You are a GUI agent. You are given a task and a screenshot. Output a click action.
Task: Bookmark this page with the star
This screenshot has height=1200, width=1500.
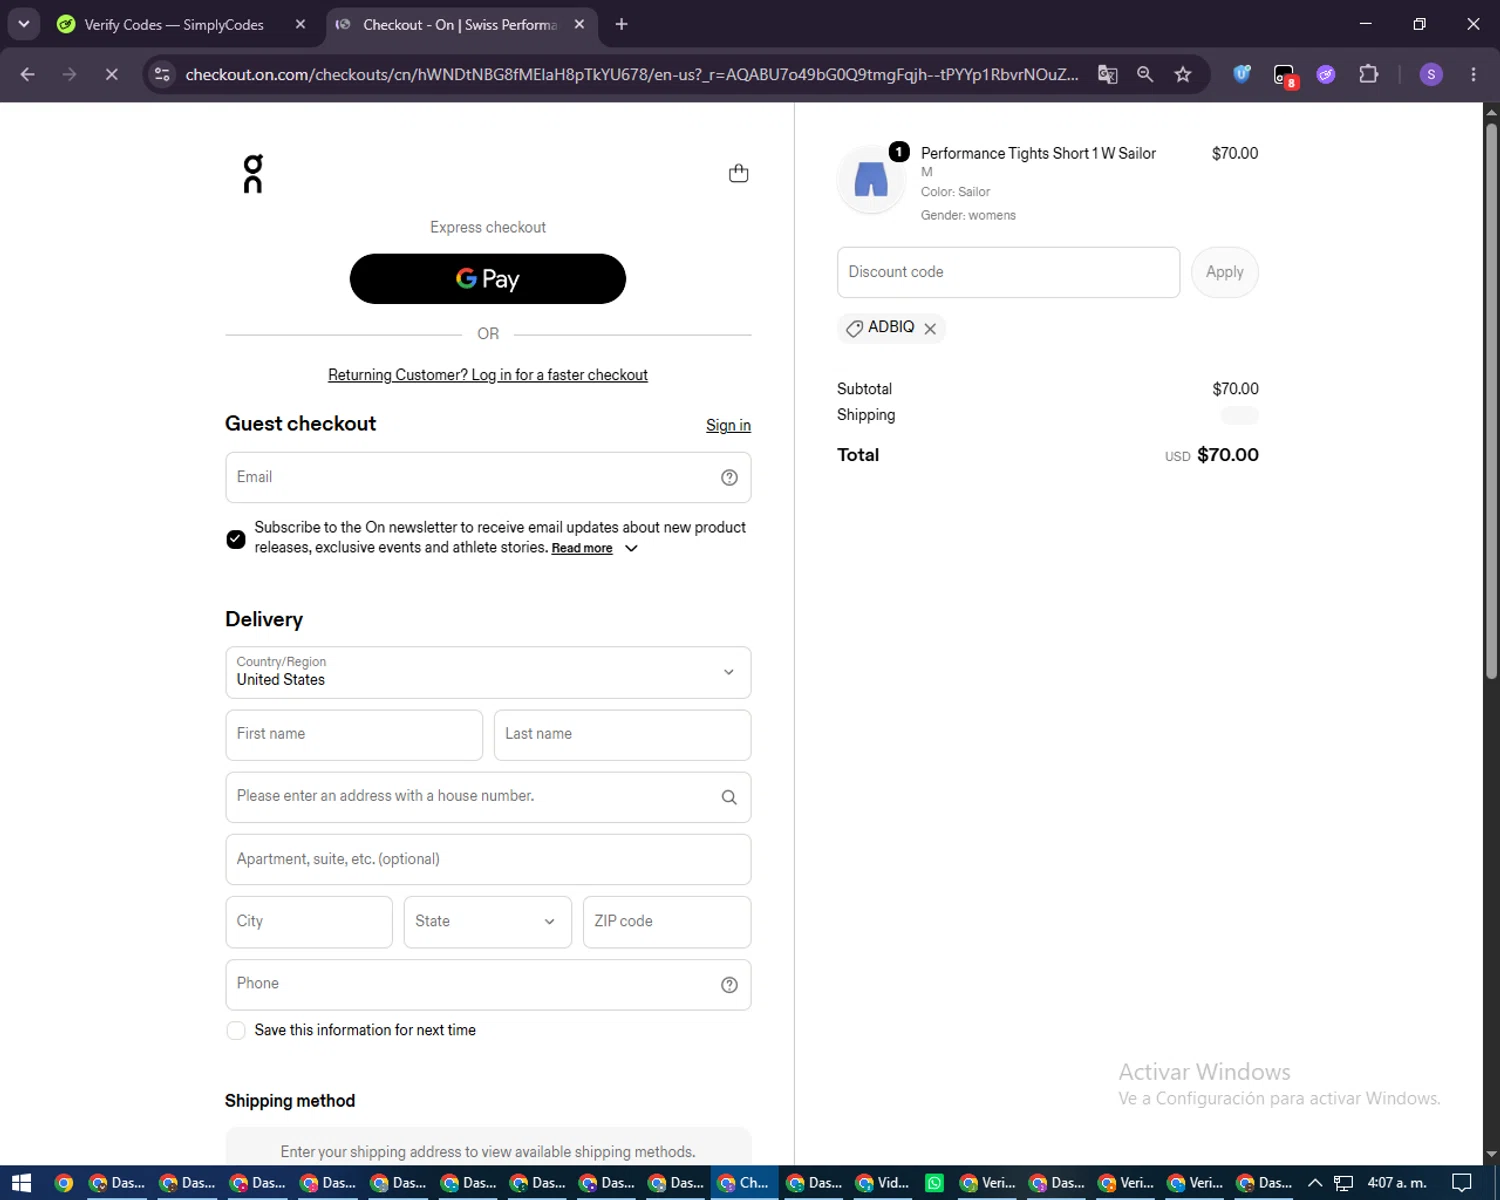coord(1183,74)
